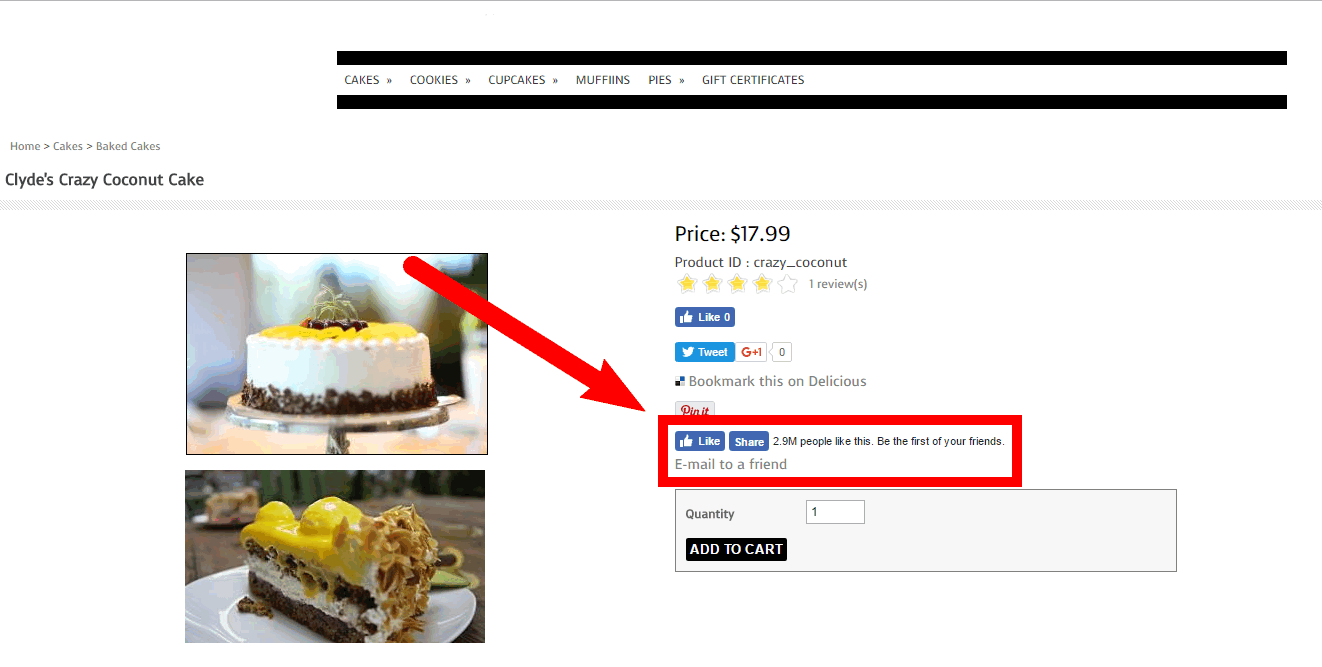Expand the Cookies menu

pyautogui.click(x=440, y=80)
